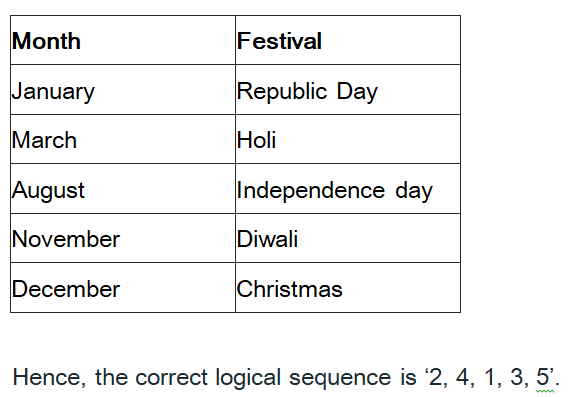Click the word 'logical' in the sentence
Viewport: 574px width, 397px height.
click(249, 378)
